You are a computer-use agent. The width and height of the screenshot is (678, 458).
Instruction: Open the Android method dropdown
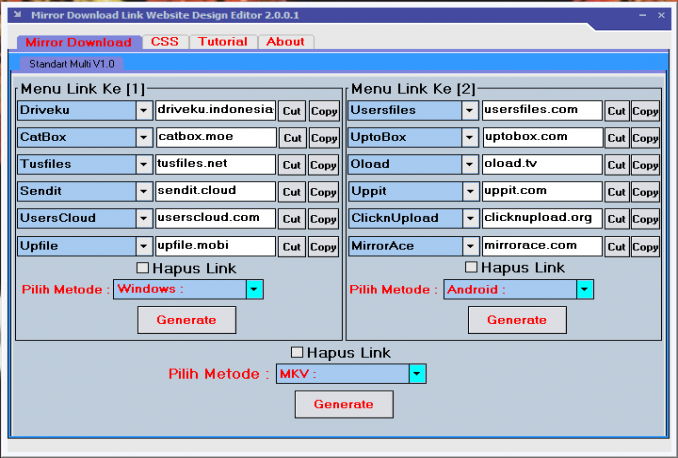pos(585,289)
